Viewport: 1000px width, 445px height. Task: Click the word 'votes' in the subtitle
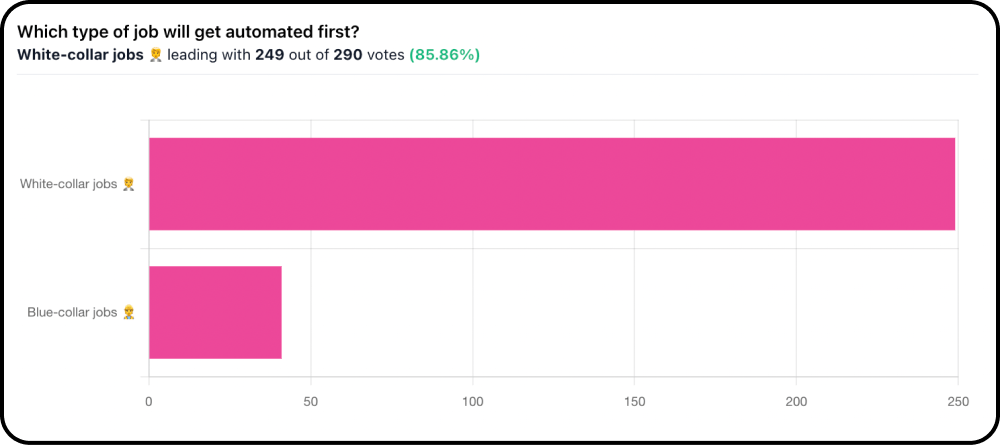[385, 55]
